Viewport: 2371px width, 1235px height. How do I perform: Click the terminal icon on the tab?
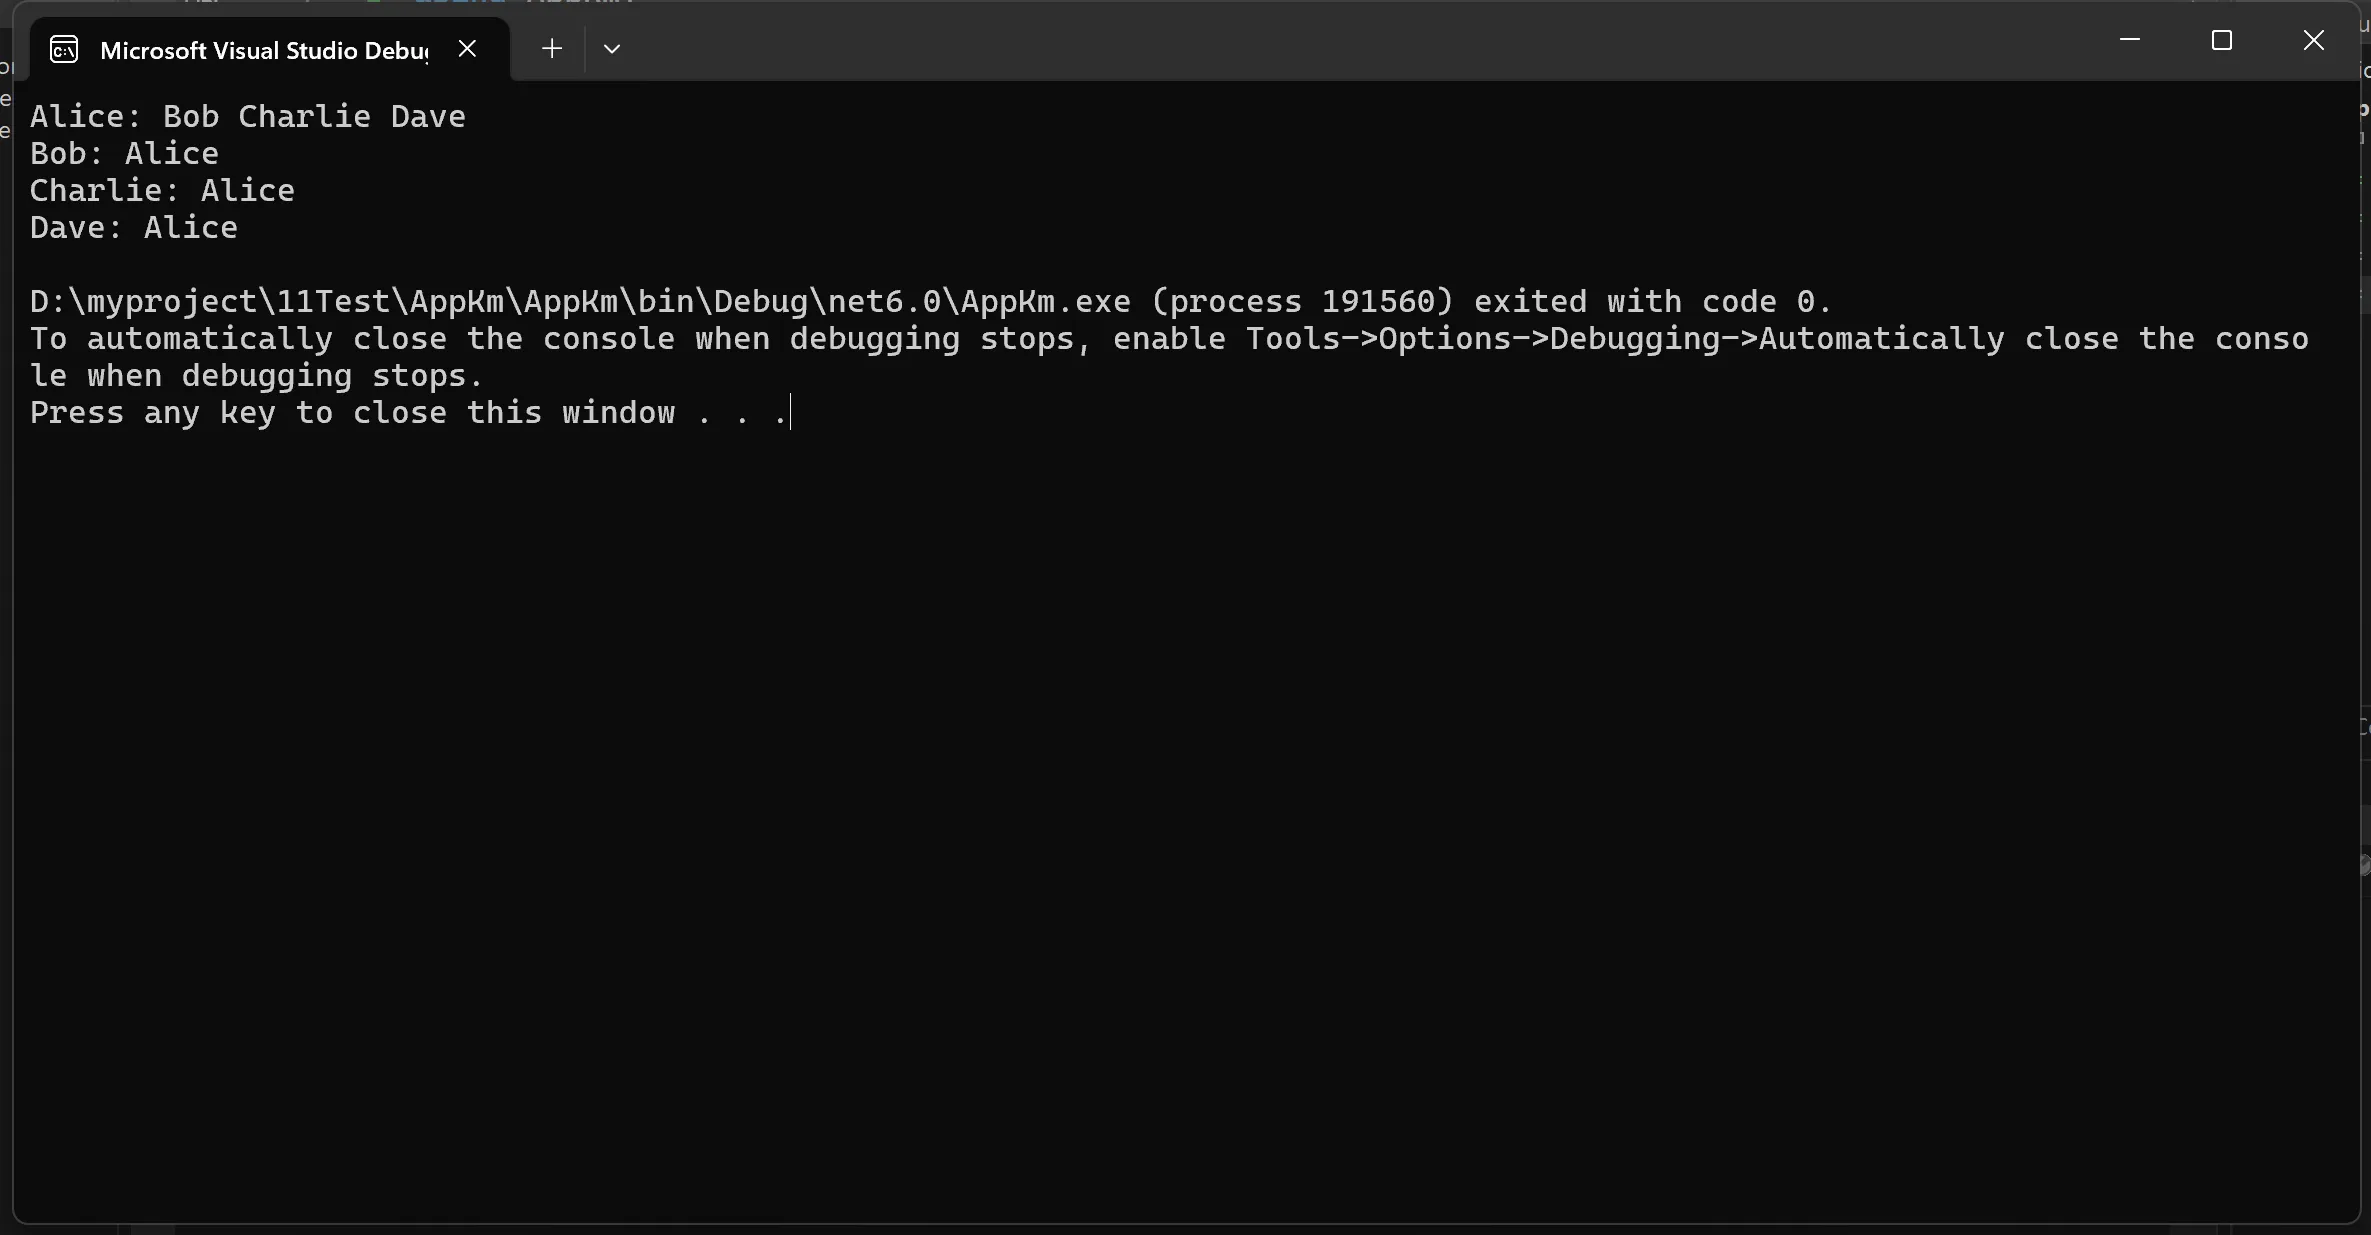point(64,49)
